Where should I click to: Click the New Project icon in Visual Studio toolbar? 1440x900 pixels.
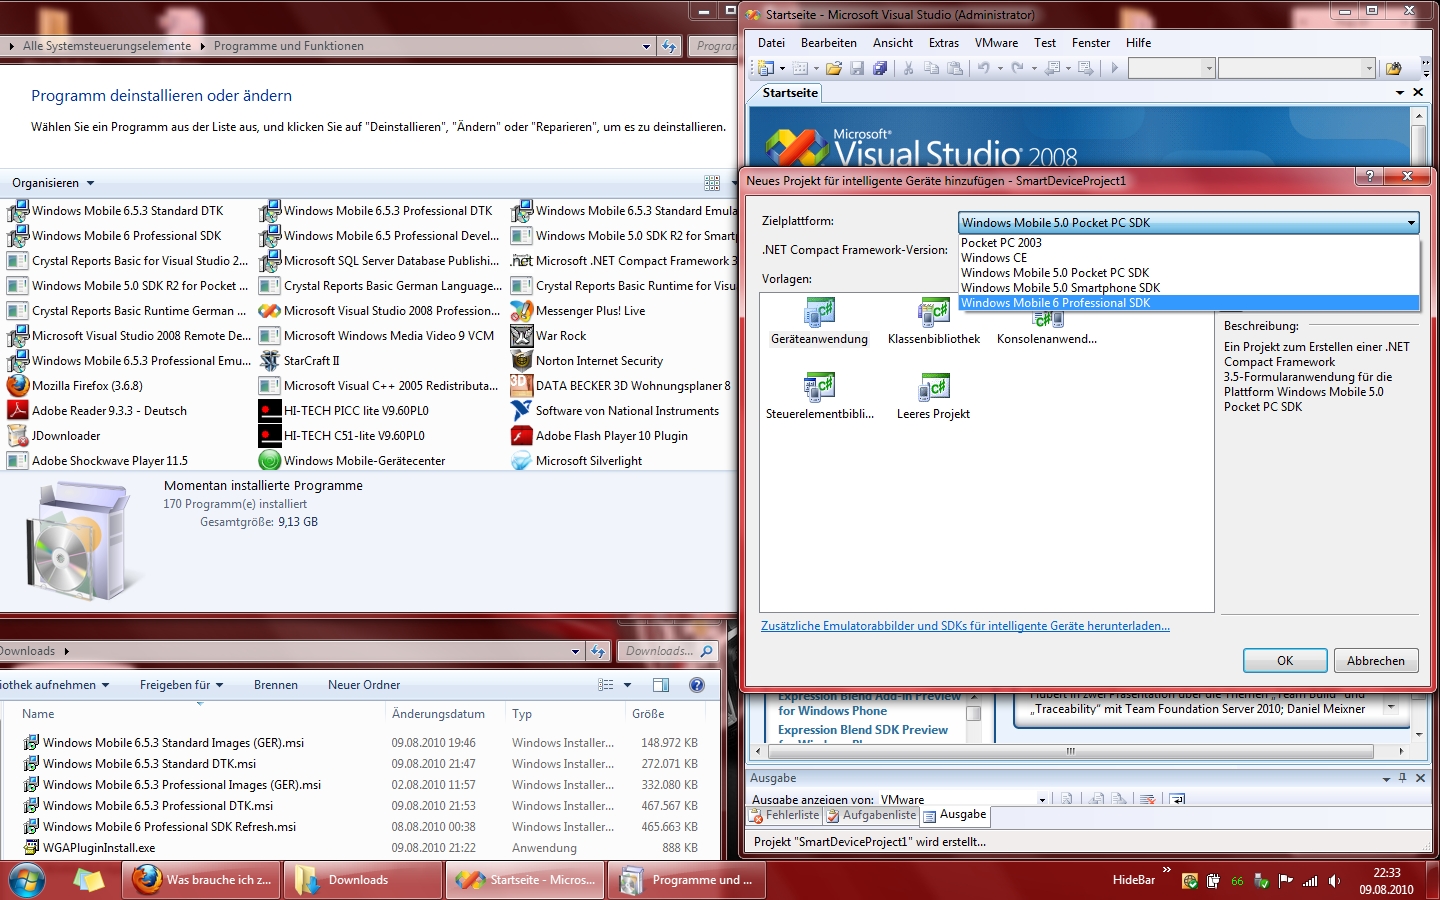click(766, 68)
